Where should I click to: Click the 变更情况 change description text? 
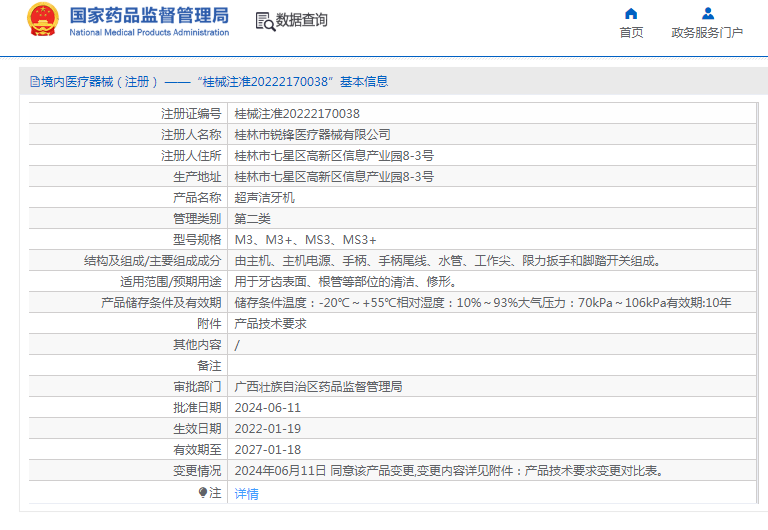click(x=450, y=471)
